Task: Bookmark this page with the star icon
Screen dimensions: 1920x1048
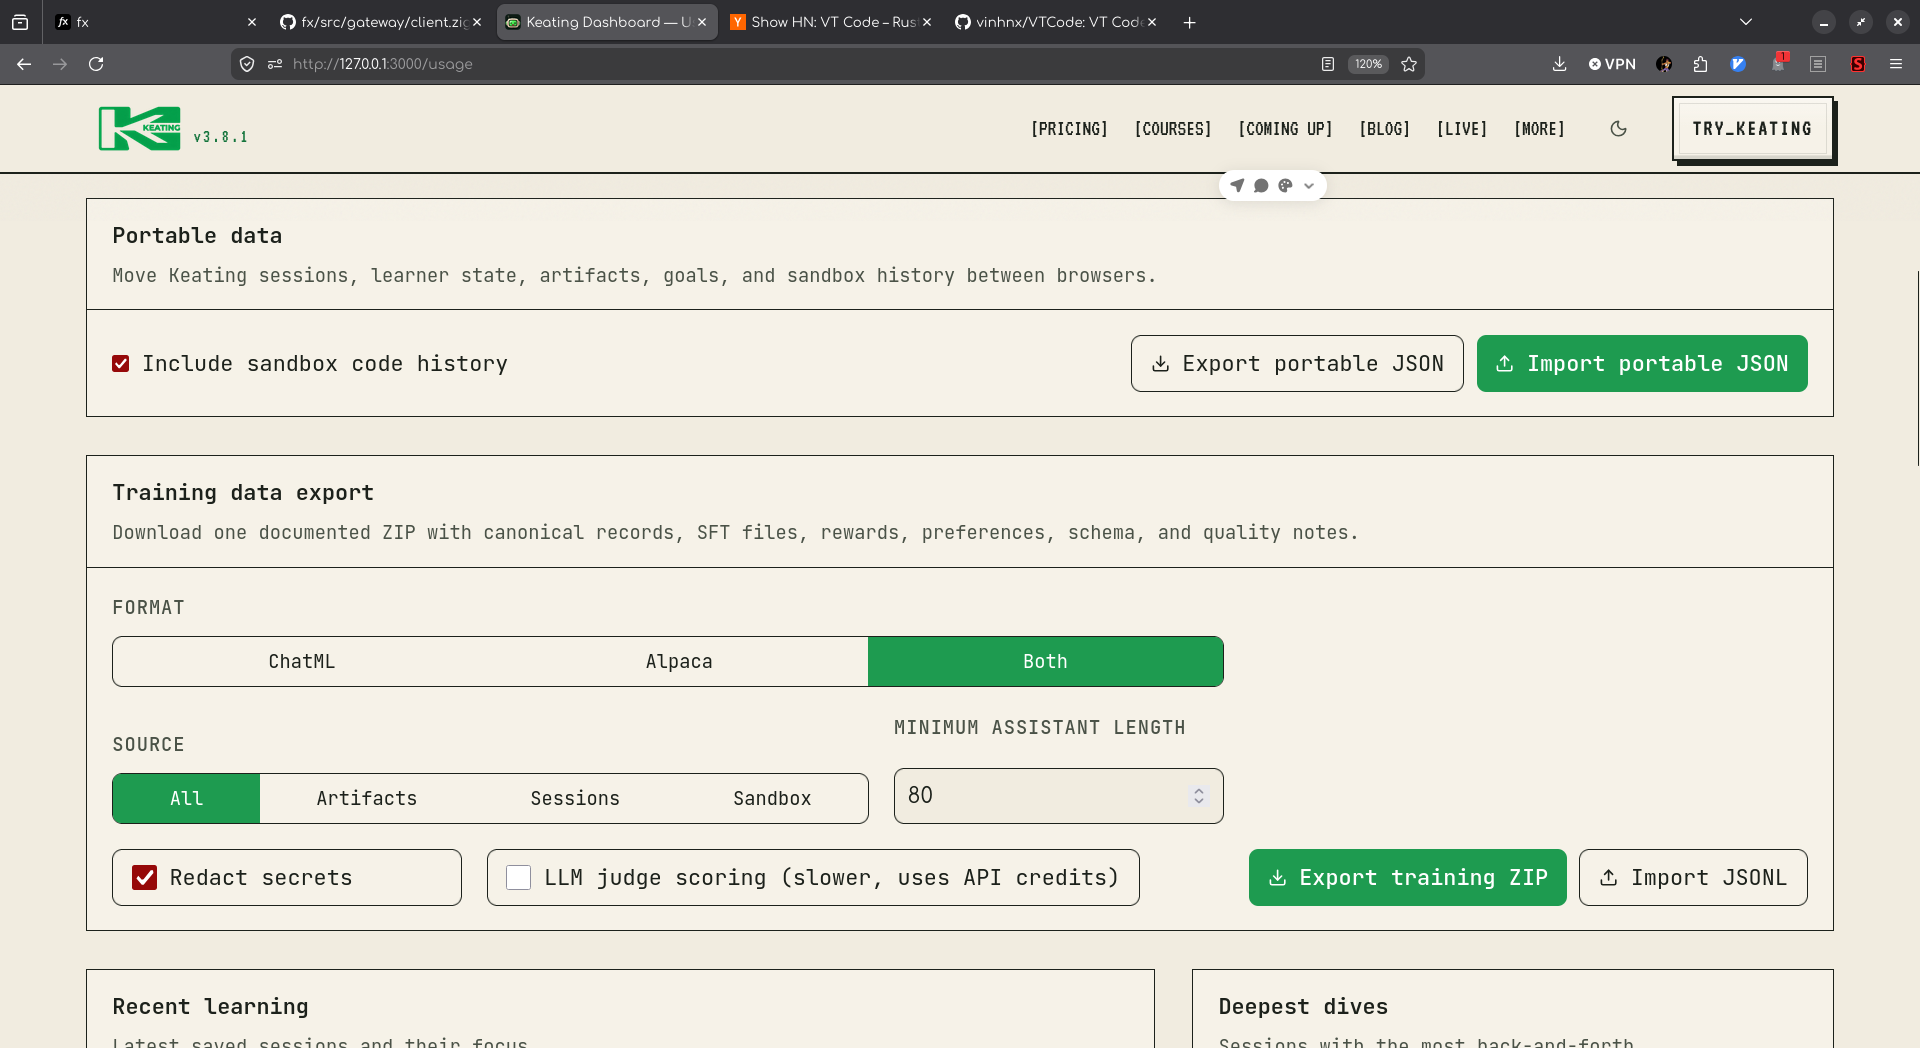Action: 1409,64
